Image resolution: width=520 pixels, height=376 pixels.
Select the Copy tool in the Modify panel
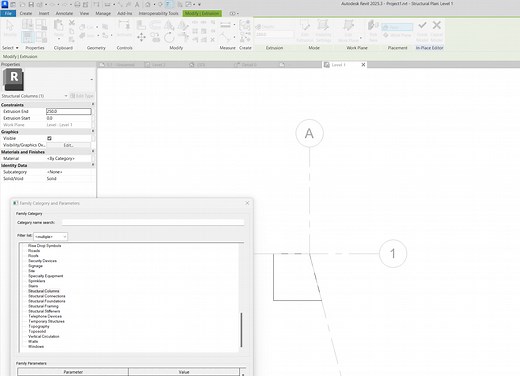tap(155, 37)
